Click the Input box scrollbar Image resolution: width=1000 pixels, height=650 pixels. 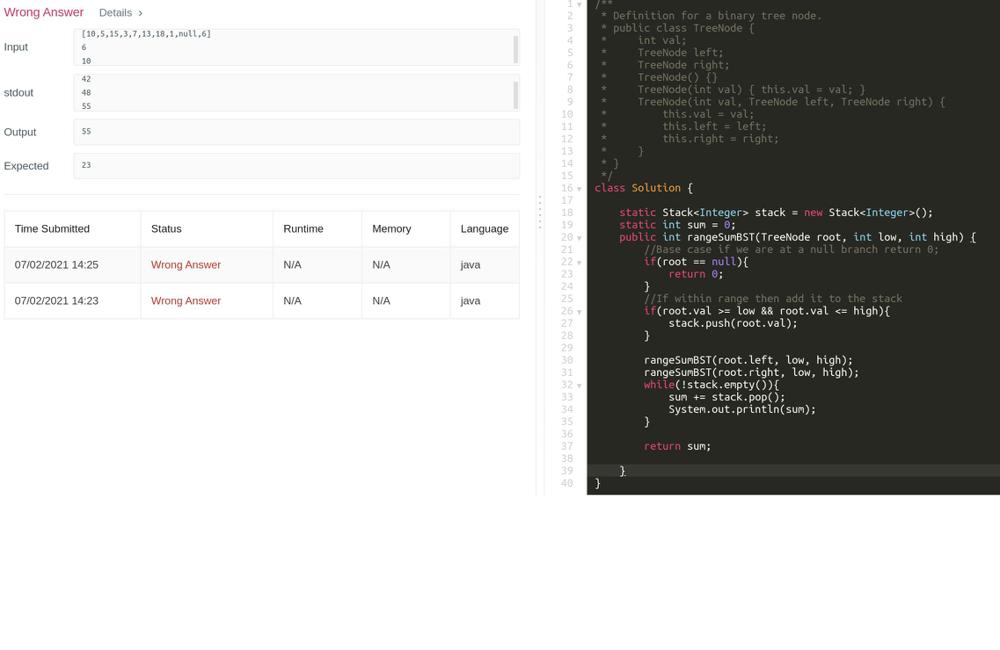515,50
